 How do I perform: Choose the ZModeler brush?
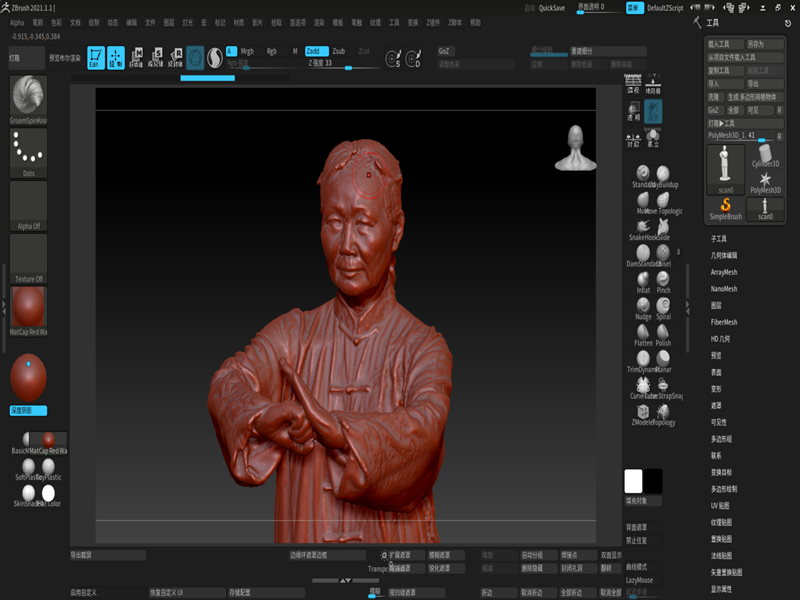point(642,410)
